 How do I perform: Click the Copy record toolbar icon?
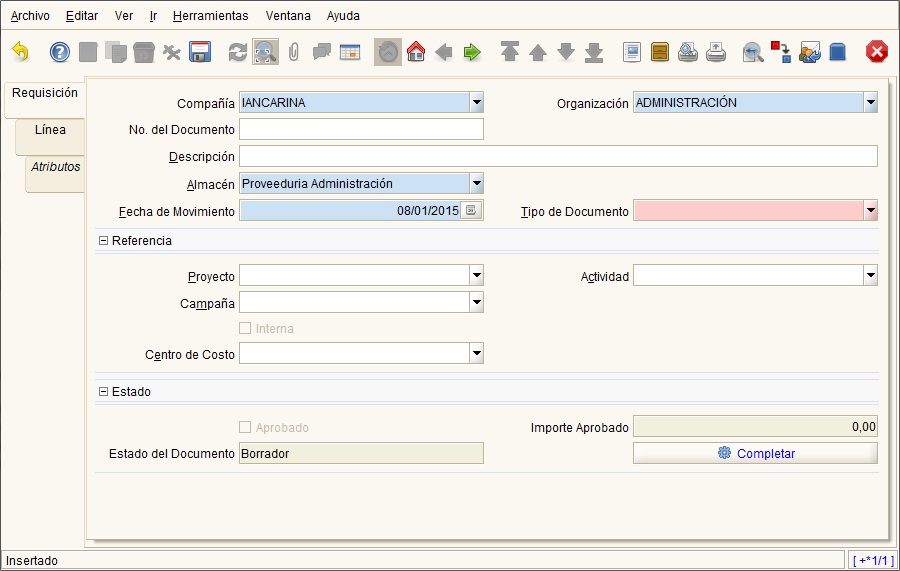point(116,52)
